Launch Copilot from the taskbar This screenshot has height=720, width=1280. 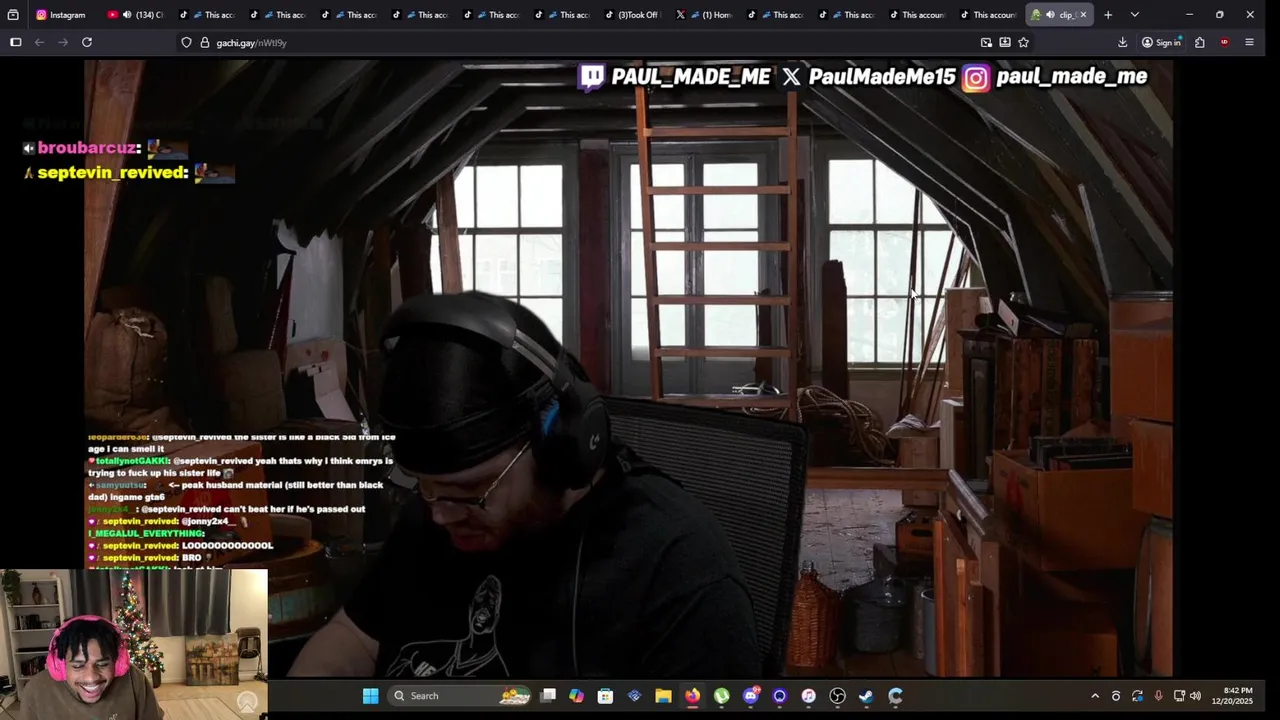pyautogui.click(x=576, y=696)
